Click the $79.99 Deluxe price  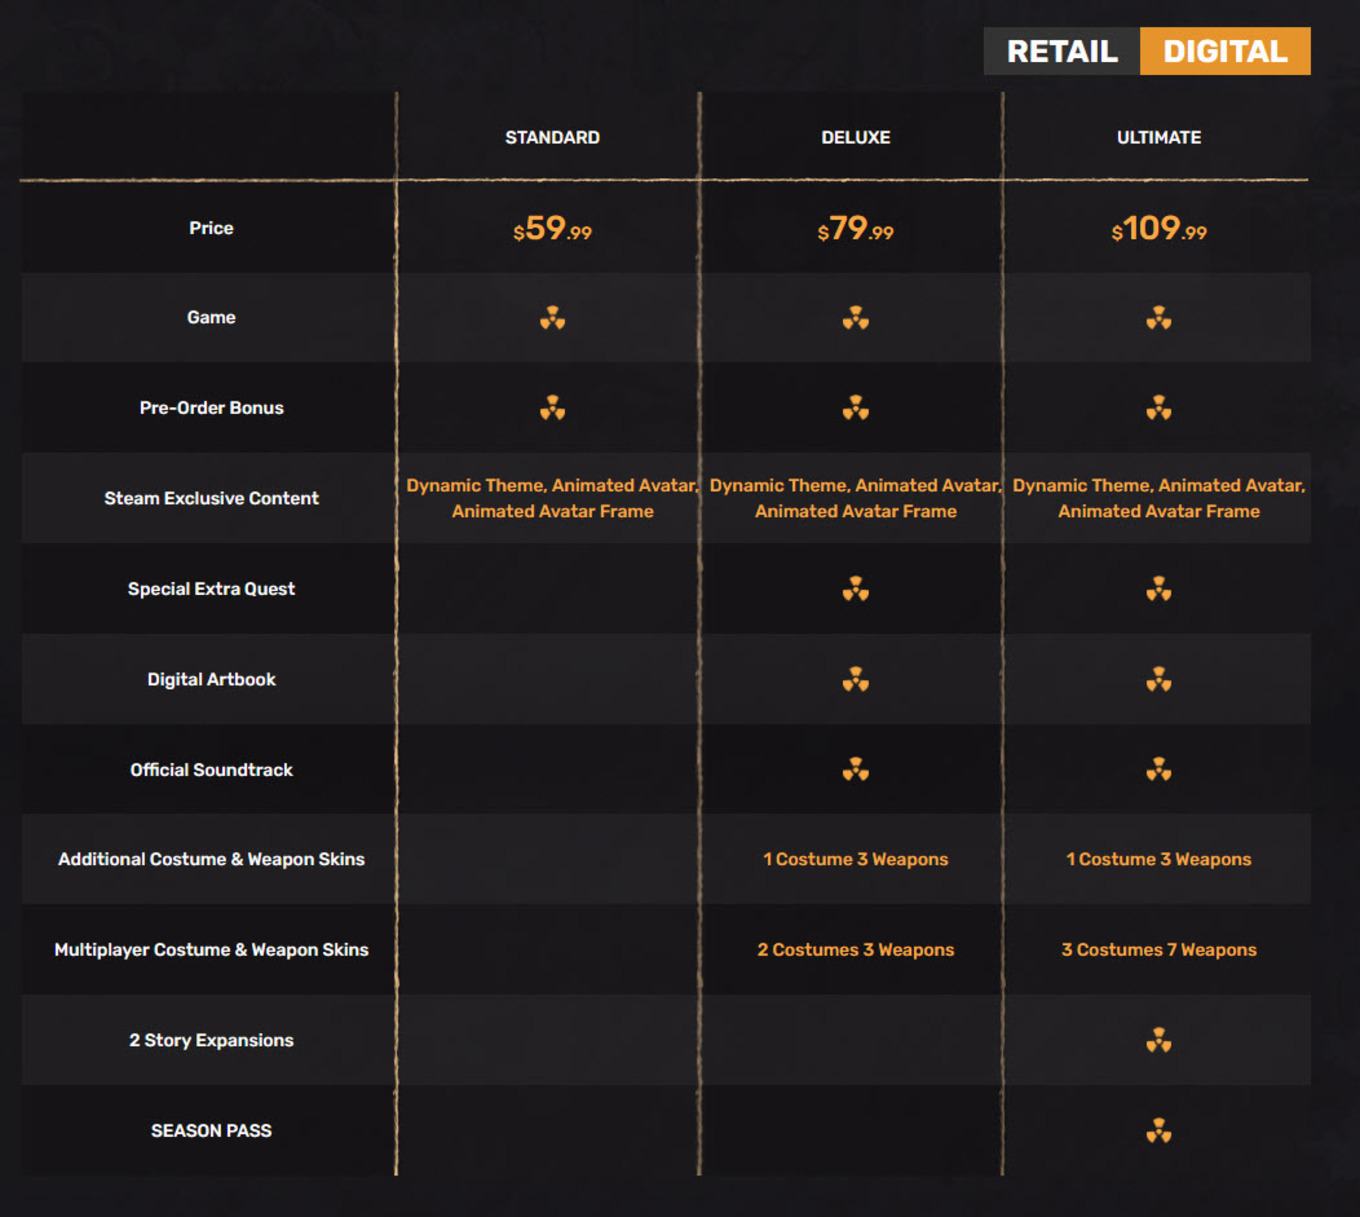point(855,229)
